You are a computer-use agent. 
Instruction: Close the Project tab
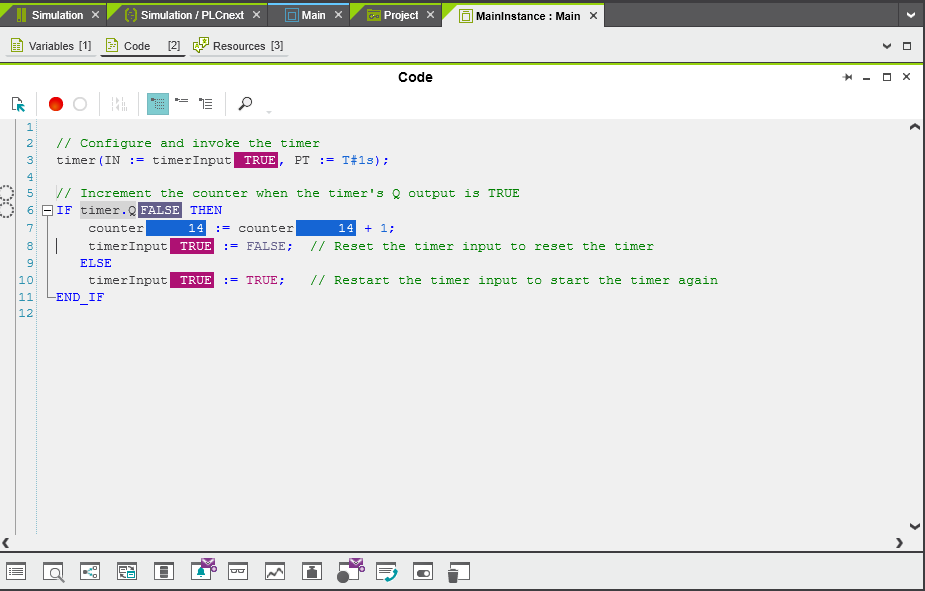tap(431, 15)
